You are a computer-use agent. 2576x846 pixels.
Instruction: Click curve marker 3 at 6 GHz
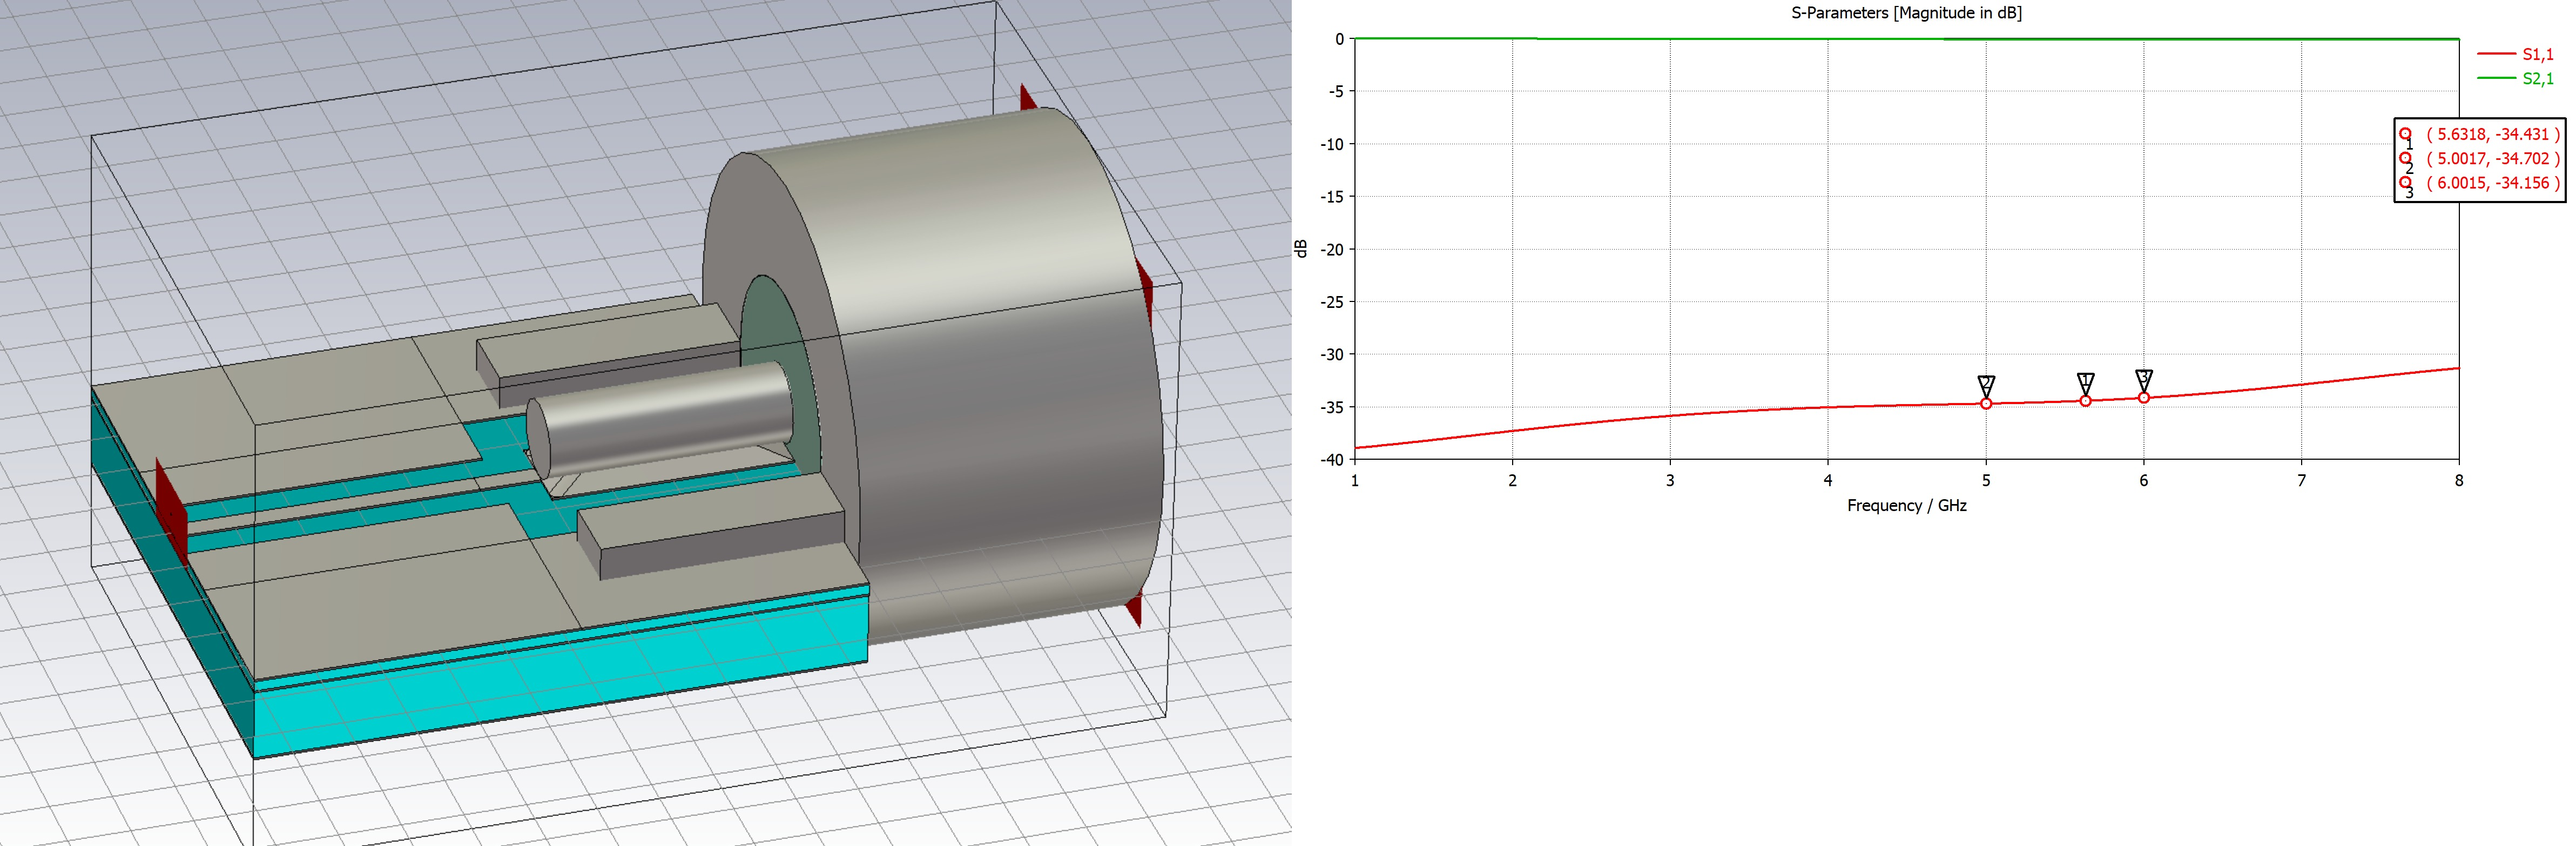tap(2143, 398)
